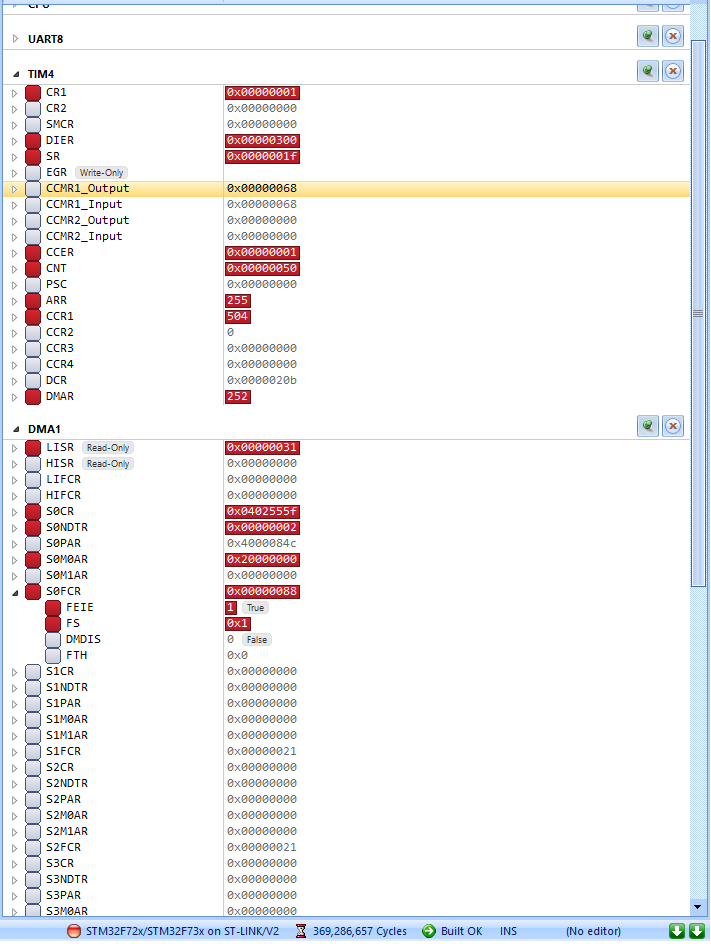Click the red square icon beside S0NDTR
Viewport: 711px width, 944px height.
point(33,528)
